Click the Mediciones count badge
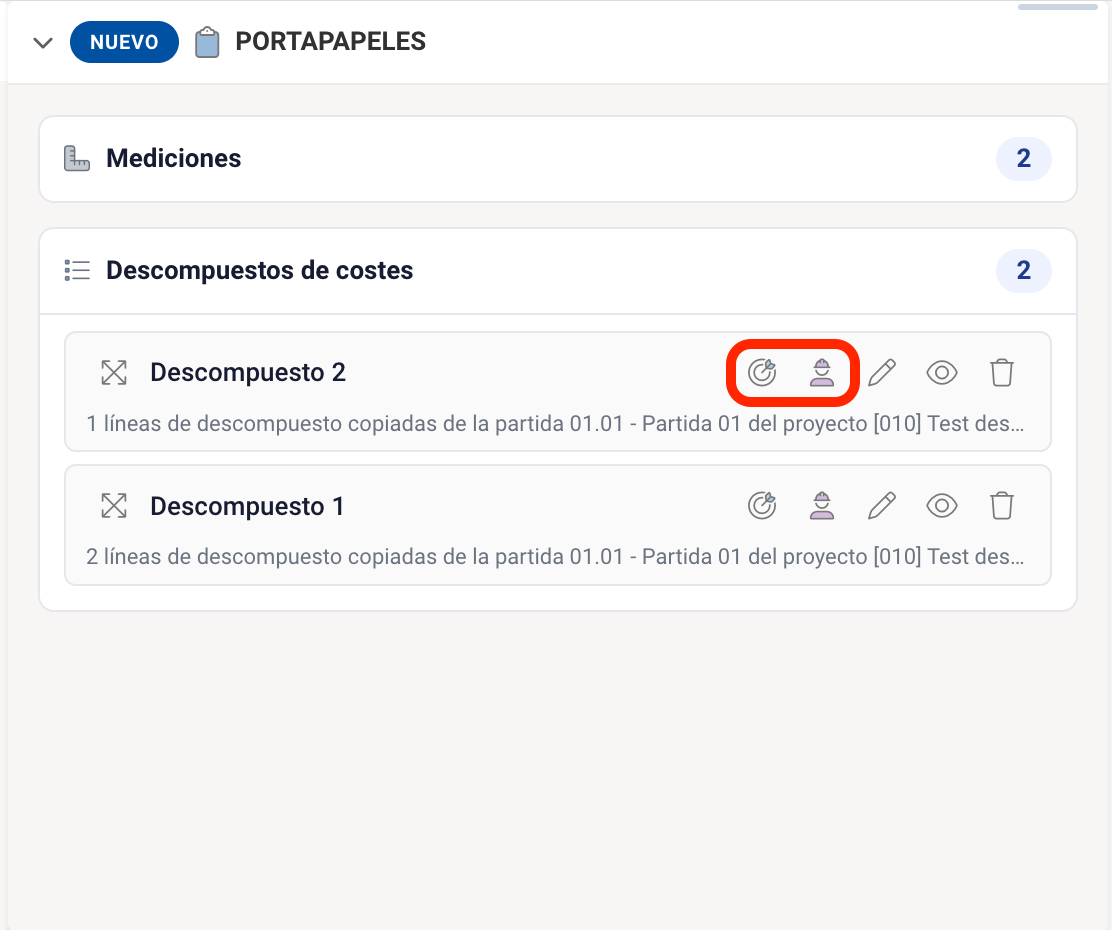 (x=1023, y=159)
